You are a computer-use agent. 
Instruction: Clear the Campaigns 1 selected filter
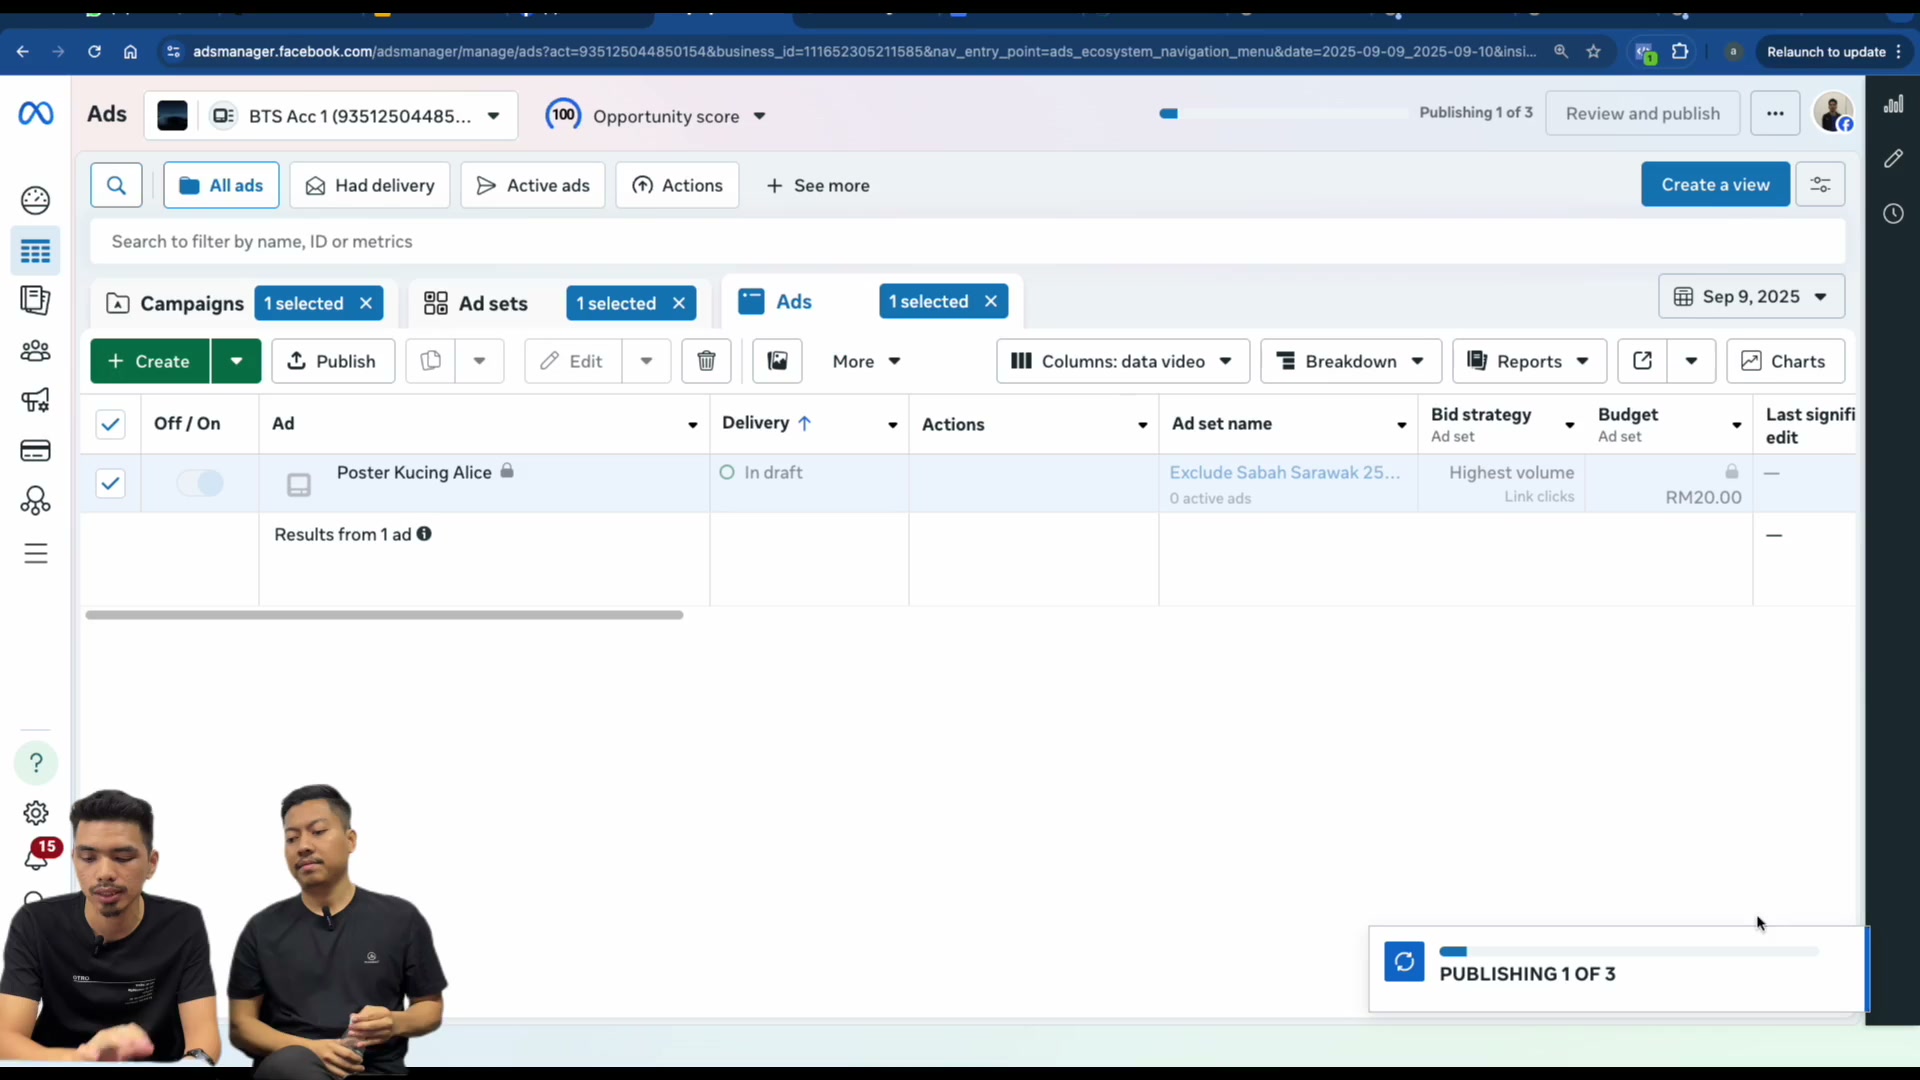366,303
